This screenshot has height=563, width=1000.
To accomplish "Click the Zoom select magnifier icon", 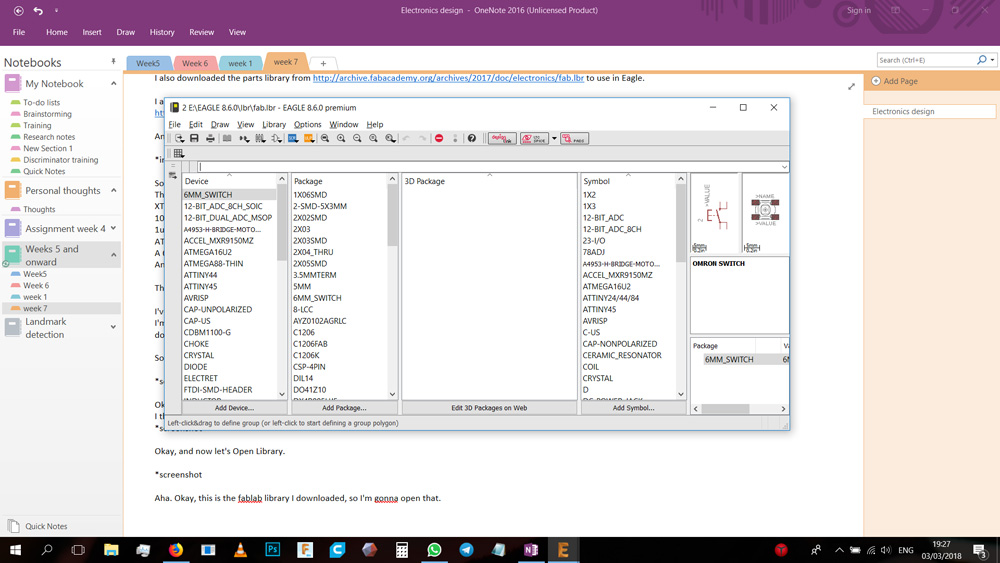I will [390, 138].
